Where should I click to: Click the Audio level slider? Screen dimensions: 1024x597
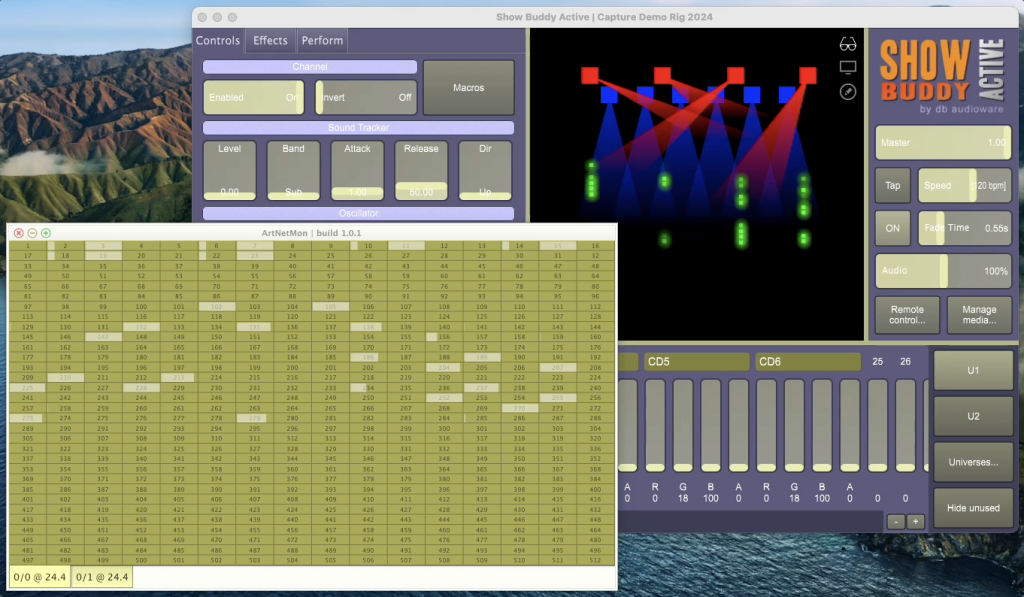[x=943, y=271]
